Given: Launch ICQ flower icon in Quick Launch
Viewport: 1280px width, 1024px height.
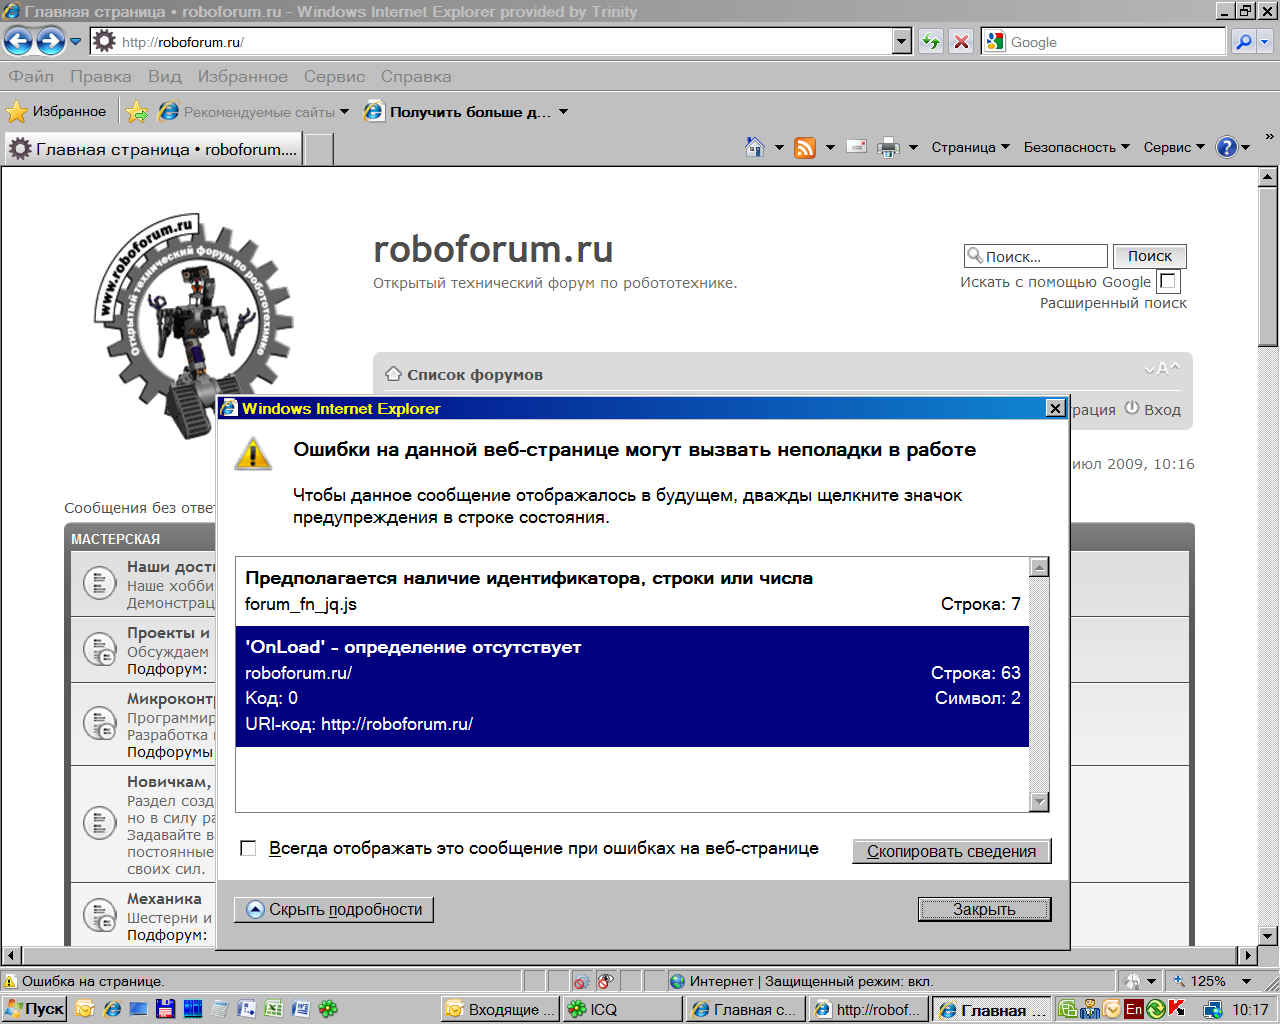Looking at the screenshot, I should click(328, 1009).
